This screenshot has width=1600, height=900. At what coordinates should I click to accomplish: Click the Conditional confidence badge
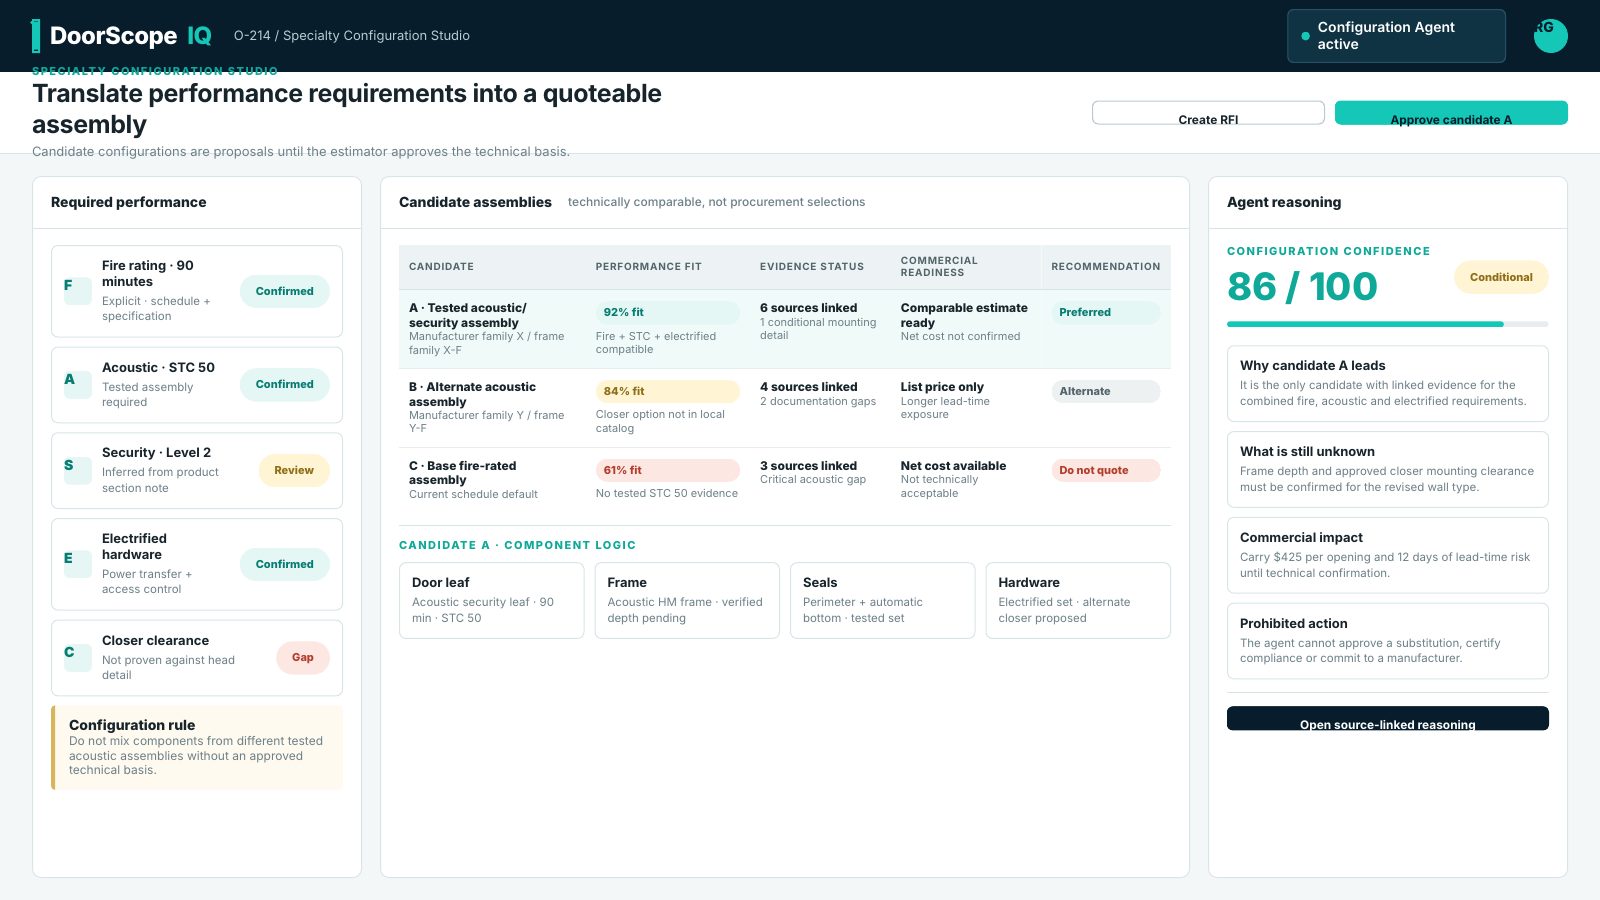[x=1501, y=277]
